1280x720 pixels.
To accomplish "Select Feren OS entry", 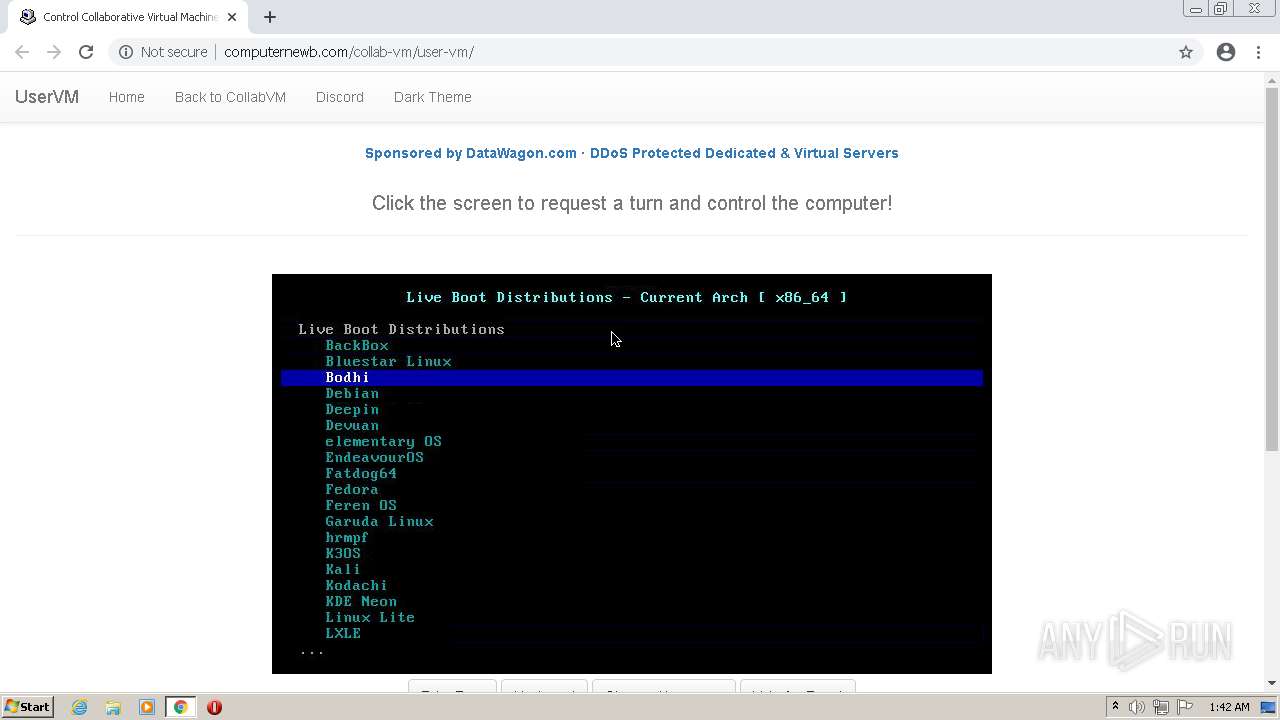I will [x=361, y=505].
